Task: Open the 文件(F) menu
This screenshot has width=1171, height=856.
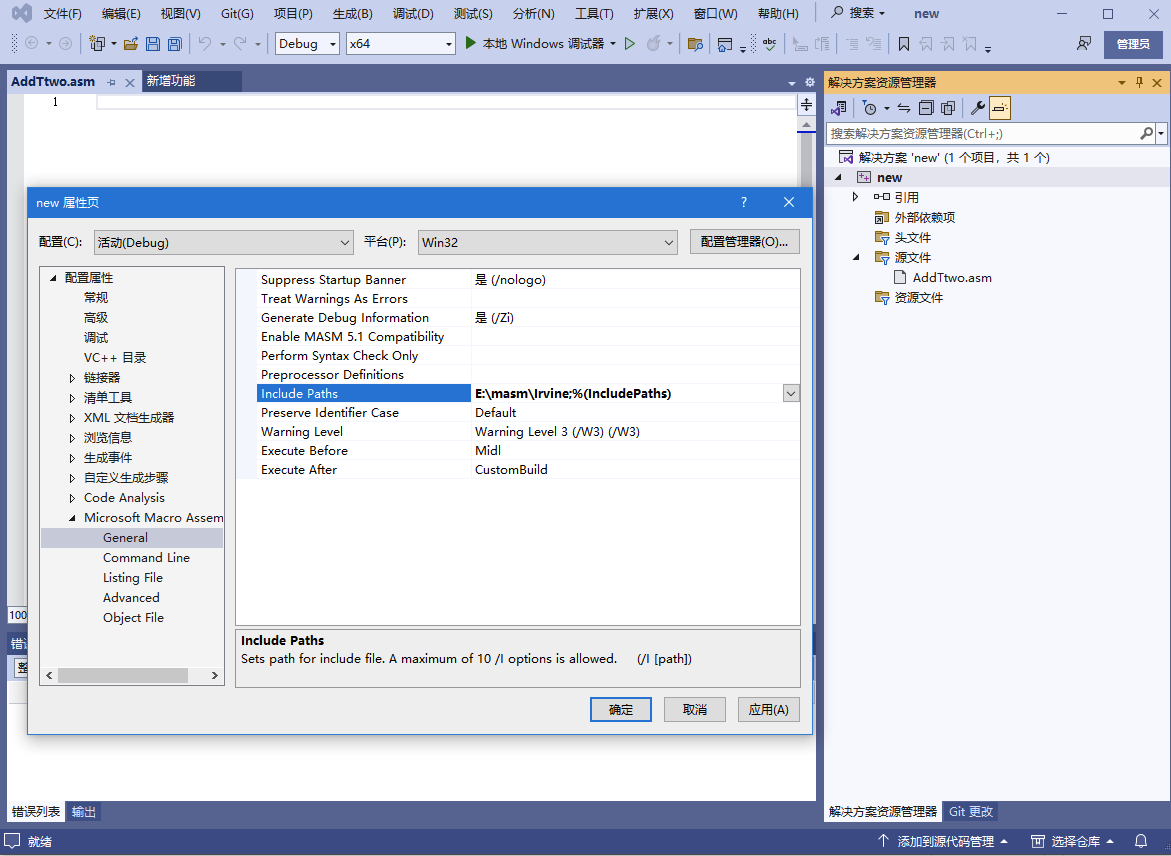Action: 62,13
